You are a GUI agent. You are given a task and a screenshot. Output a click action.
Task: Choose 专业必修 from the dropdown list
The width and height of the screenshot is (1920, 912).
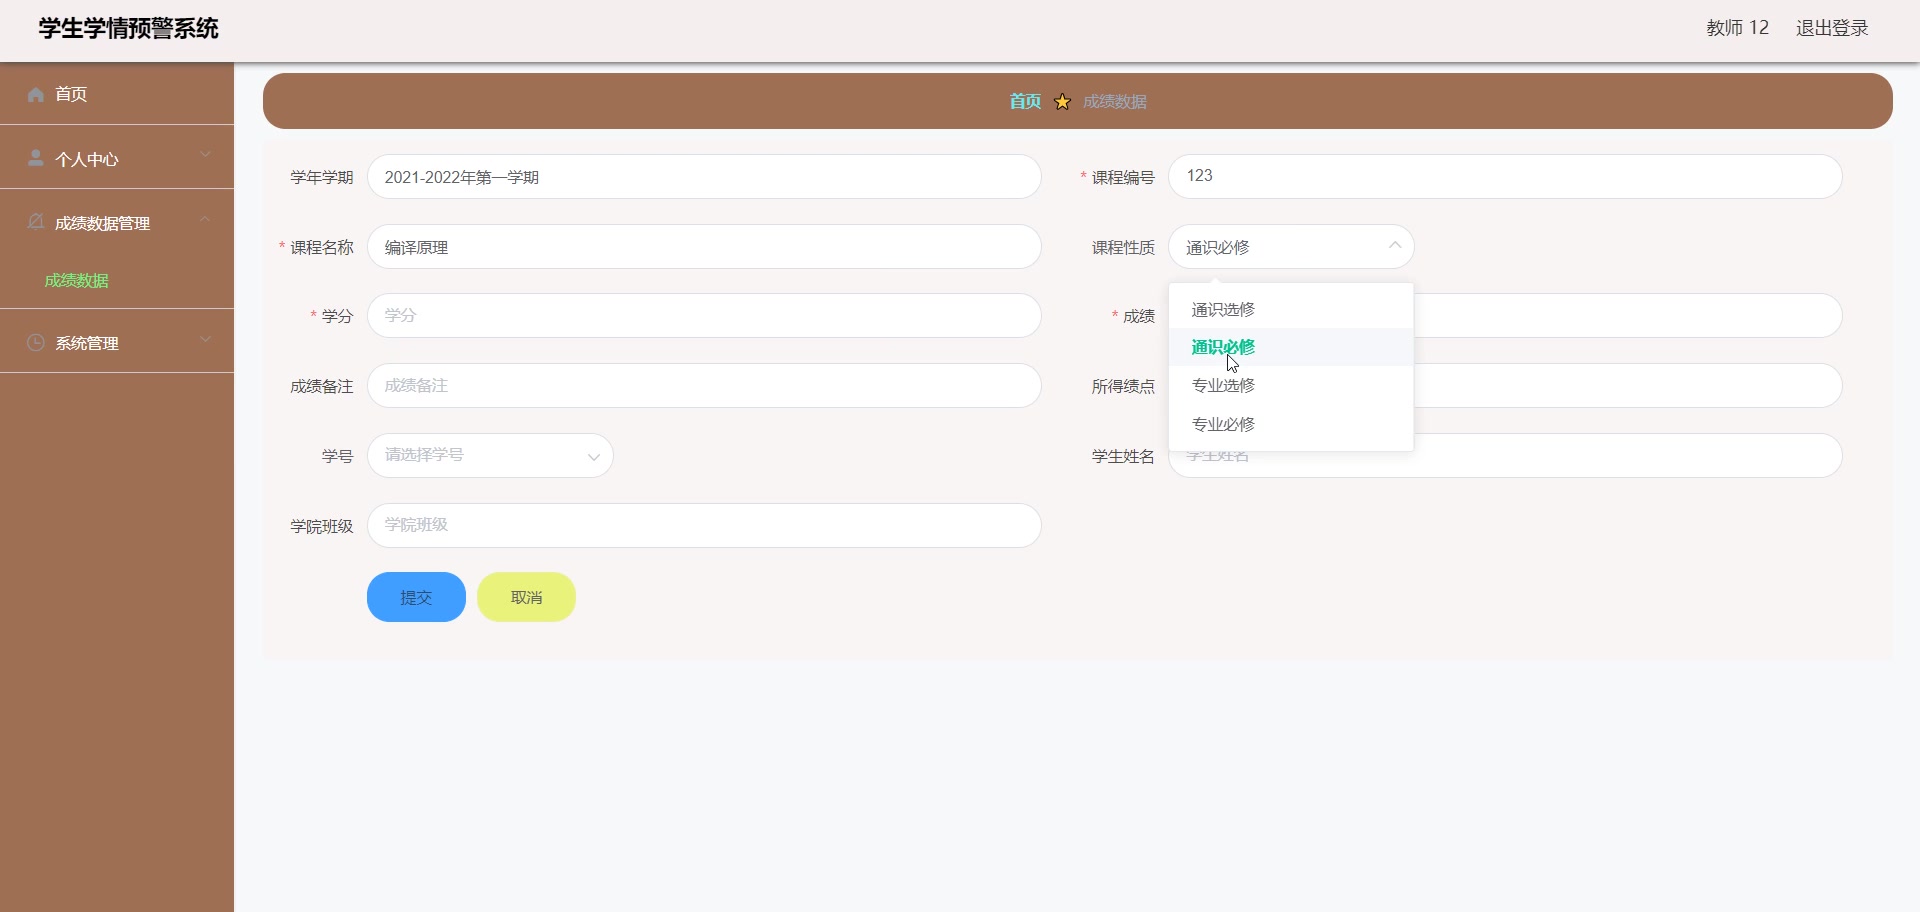tap(1291, 424)
